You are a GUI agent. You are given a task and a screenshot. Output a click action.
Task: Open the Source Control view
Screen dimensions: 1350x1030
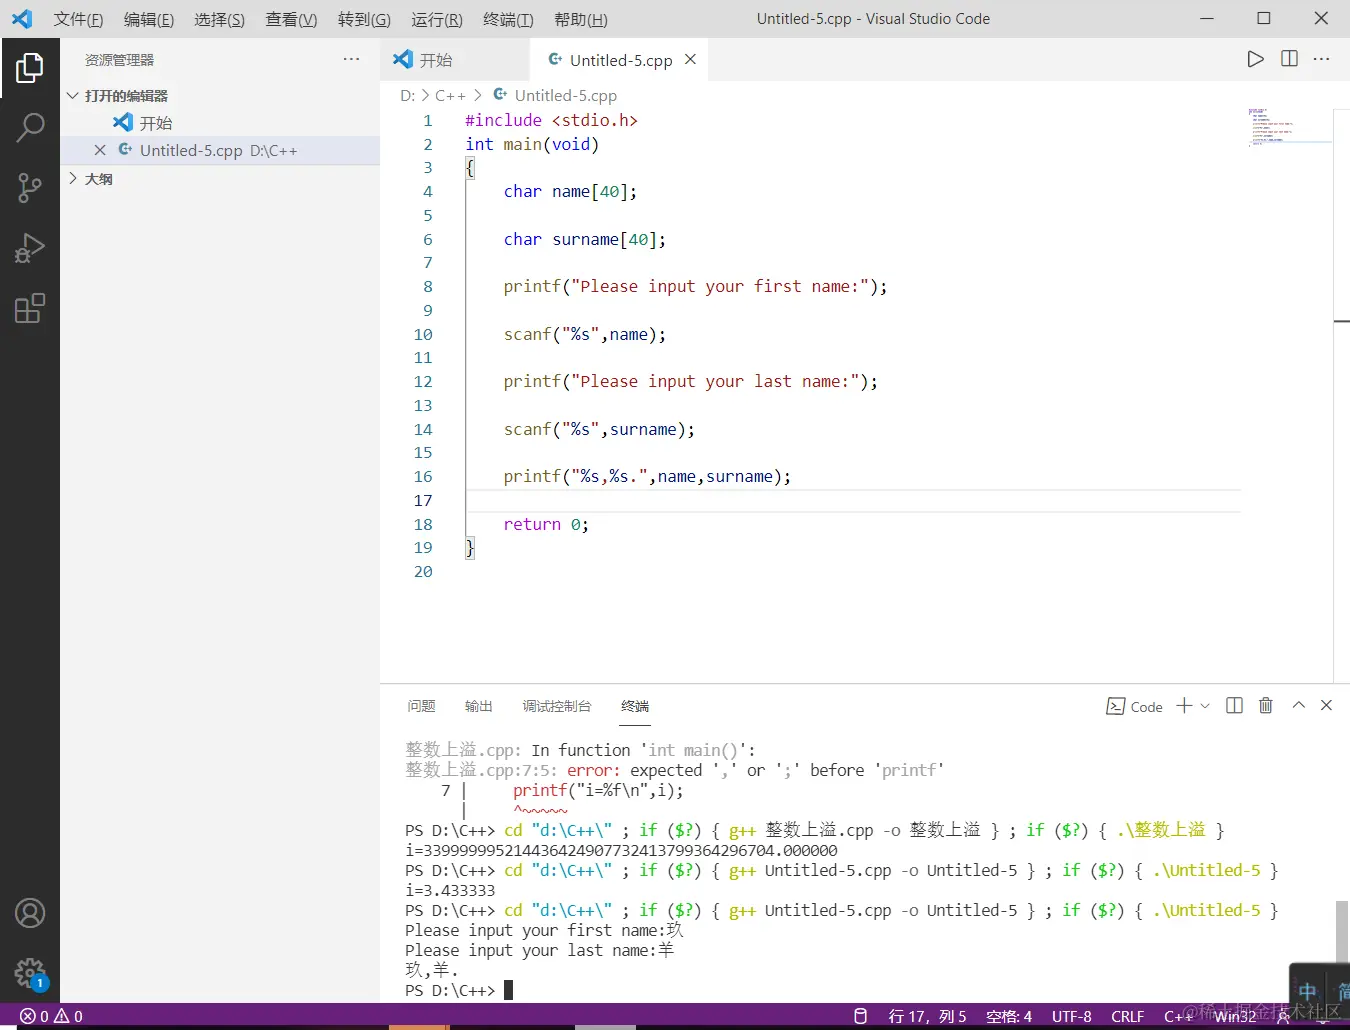[x=30, y=188]
